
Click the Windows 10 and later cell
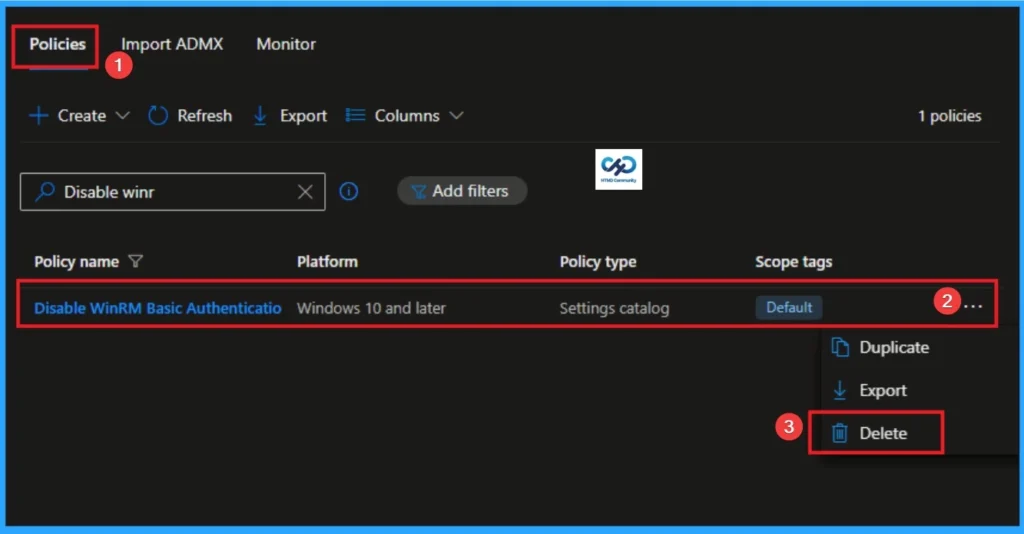[x=371, y=308]
